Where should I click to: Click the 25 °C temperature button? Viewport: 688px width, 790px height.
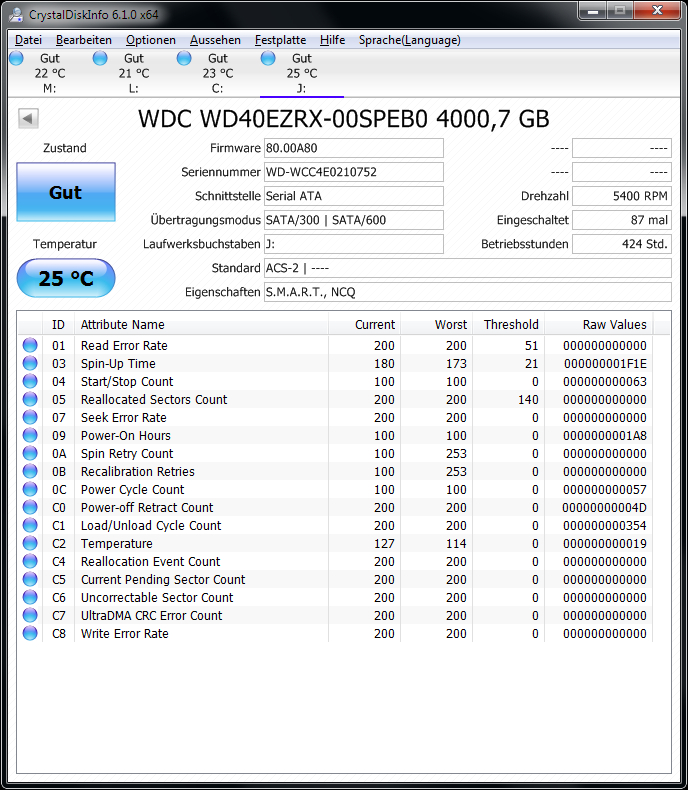tap(65, 278)
